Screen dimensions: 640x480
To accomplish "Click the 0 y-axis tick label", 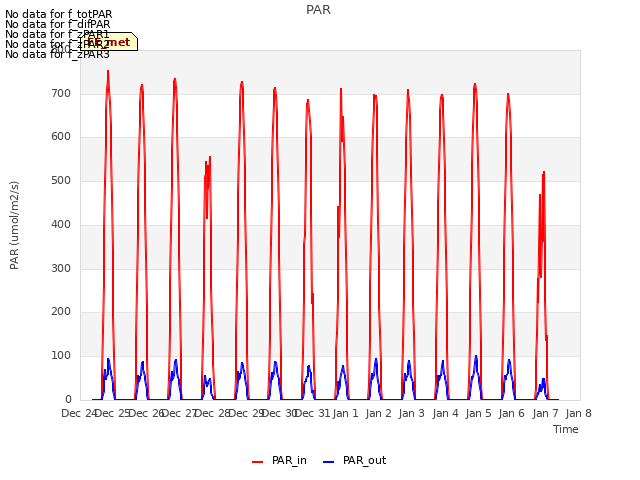I will click(68, 400).
